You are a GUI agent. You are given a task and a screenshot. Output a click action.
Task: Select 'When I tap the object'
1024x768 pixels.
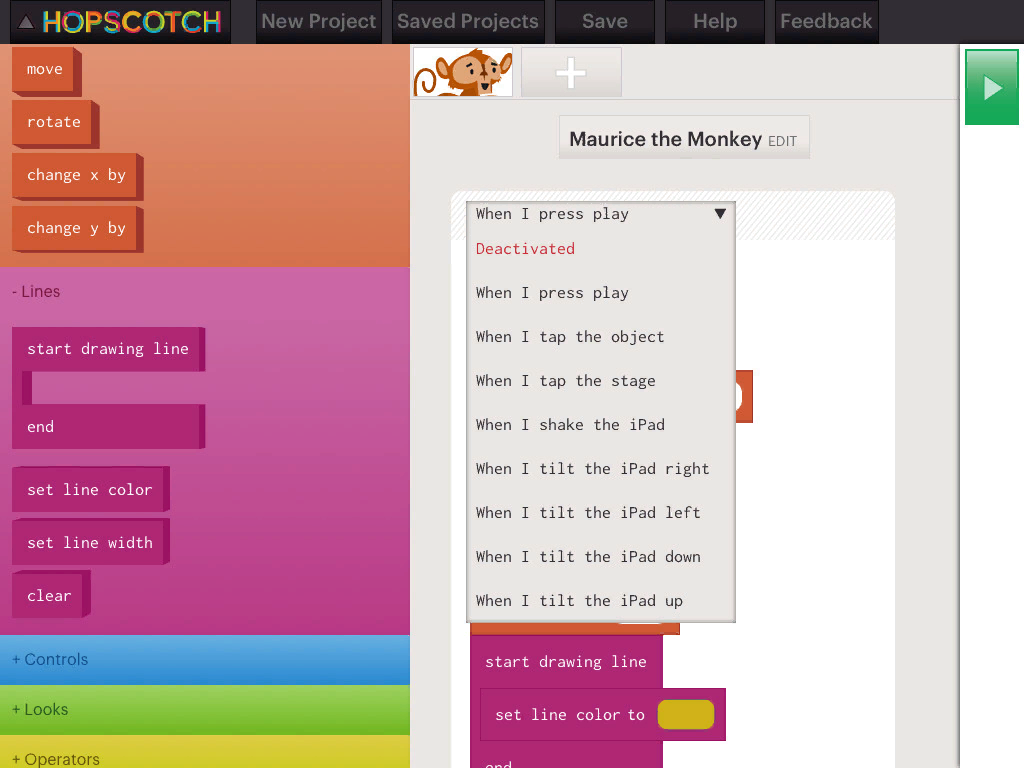coord(570,337)
